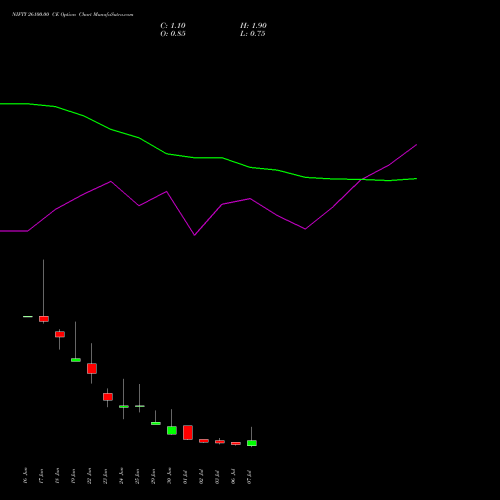Select the 30 Jun green candlestick

[172, 430]
